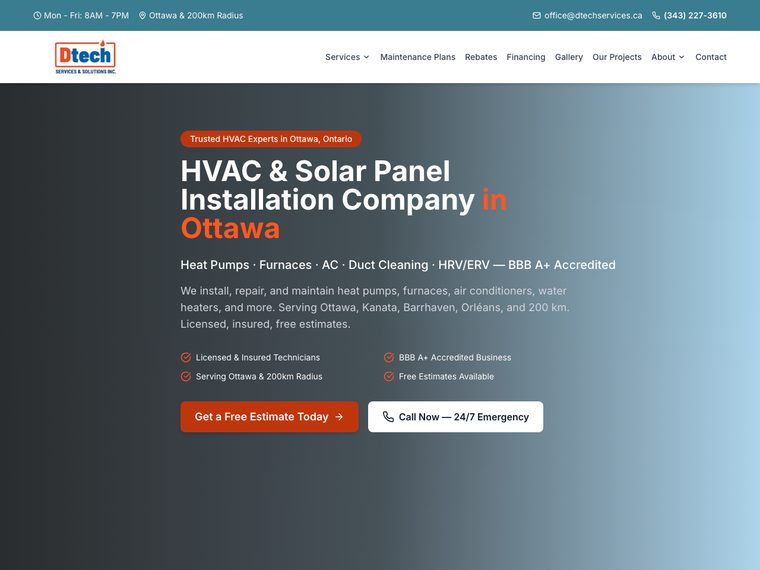Screen dimensions: 760x570
Task: Expand the Services dropdown chevron
Action: click(366, 57)
